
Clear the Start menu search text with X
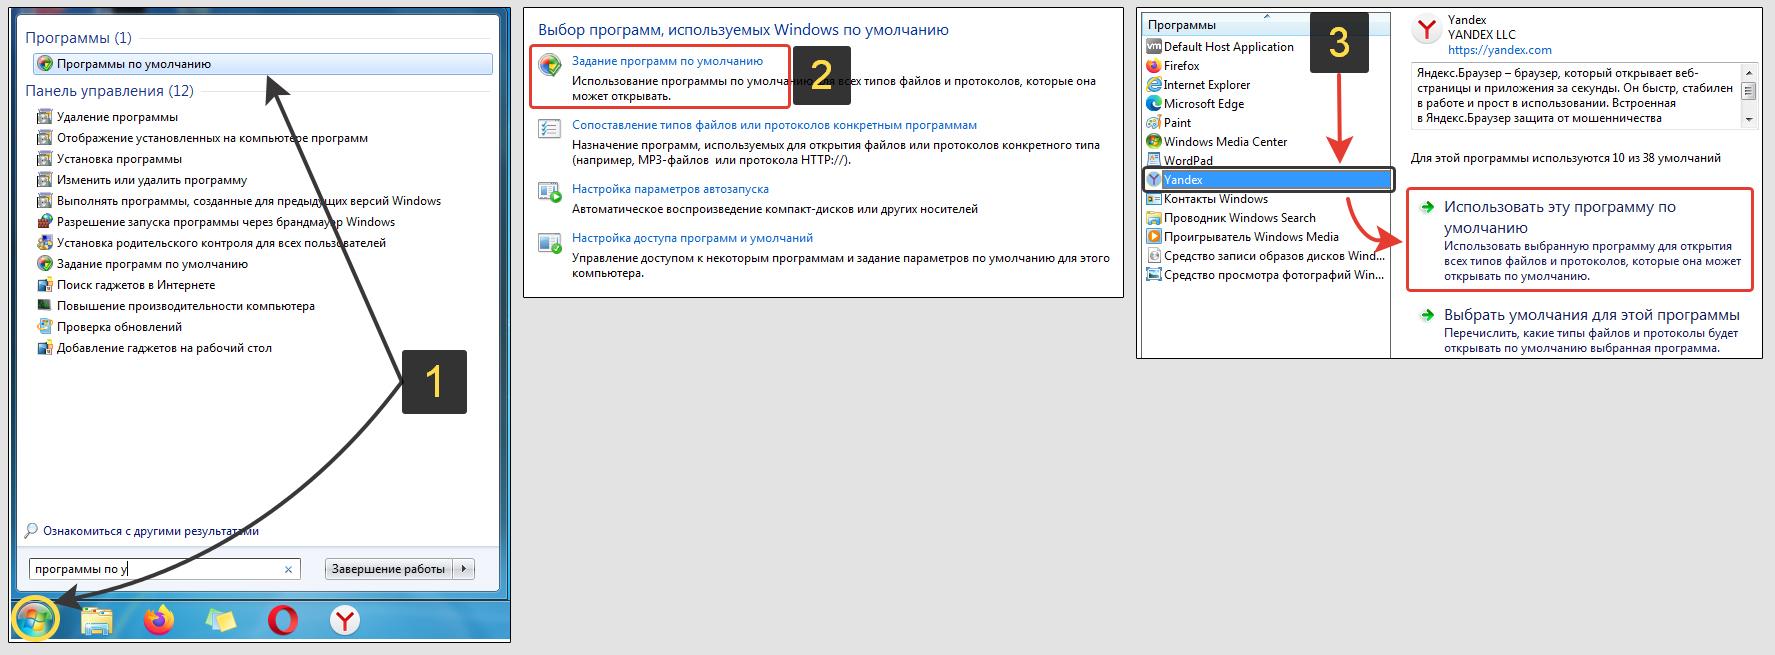coord(288,569)
